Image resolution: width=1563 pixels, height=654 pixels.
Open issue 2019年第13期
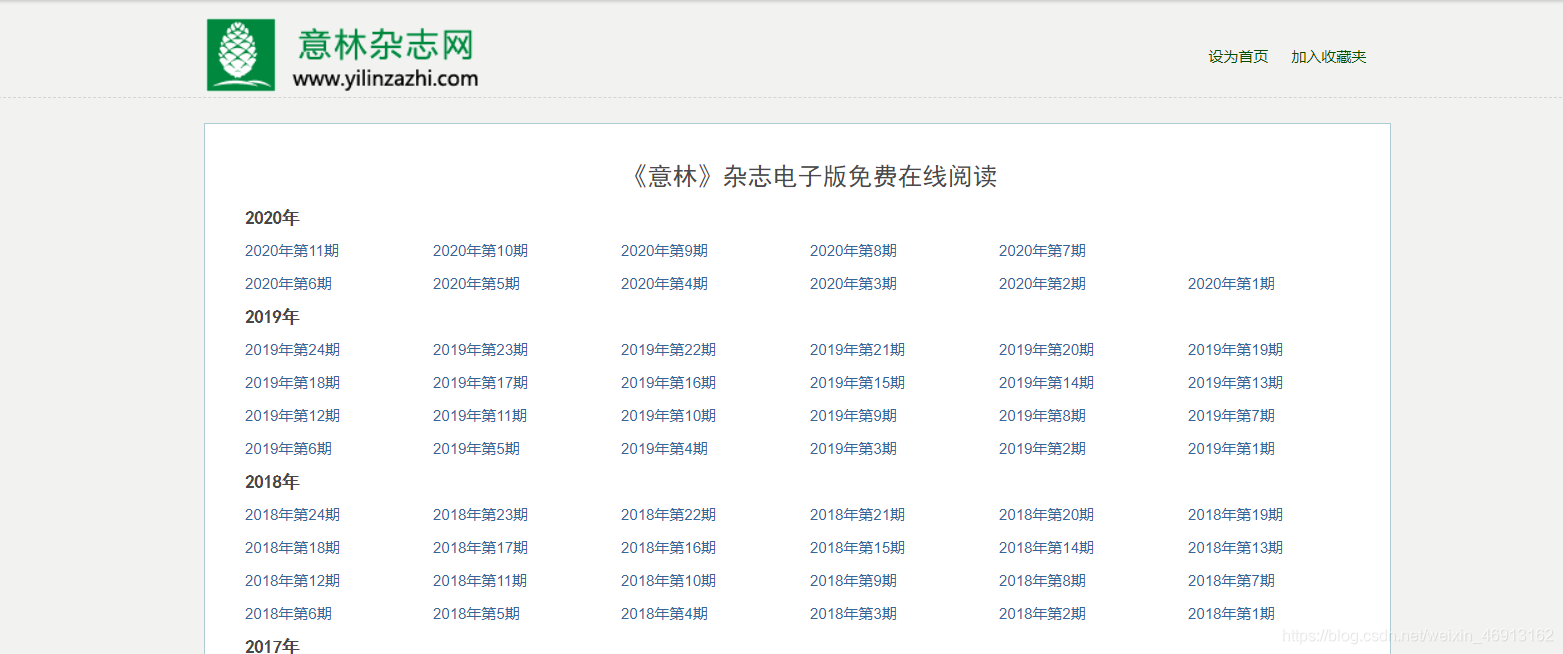click(x=1235, y=383)
